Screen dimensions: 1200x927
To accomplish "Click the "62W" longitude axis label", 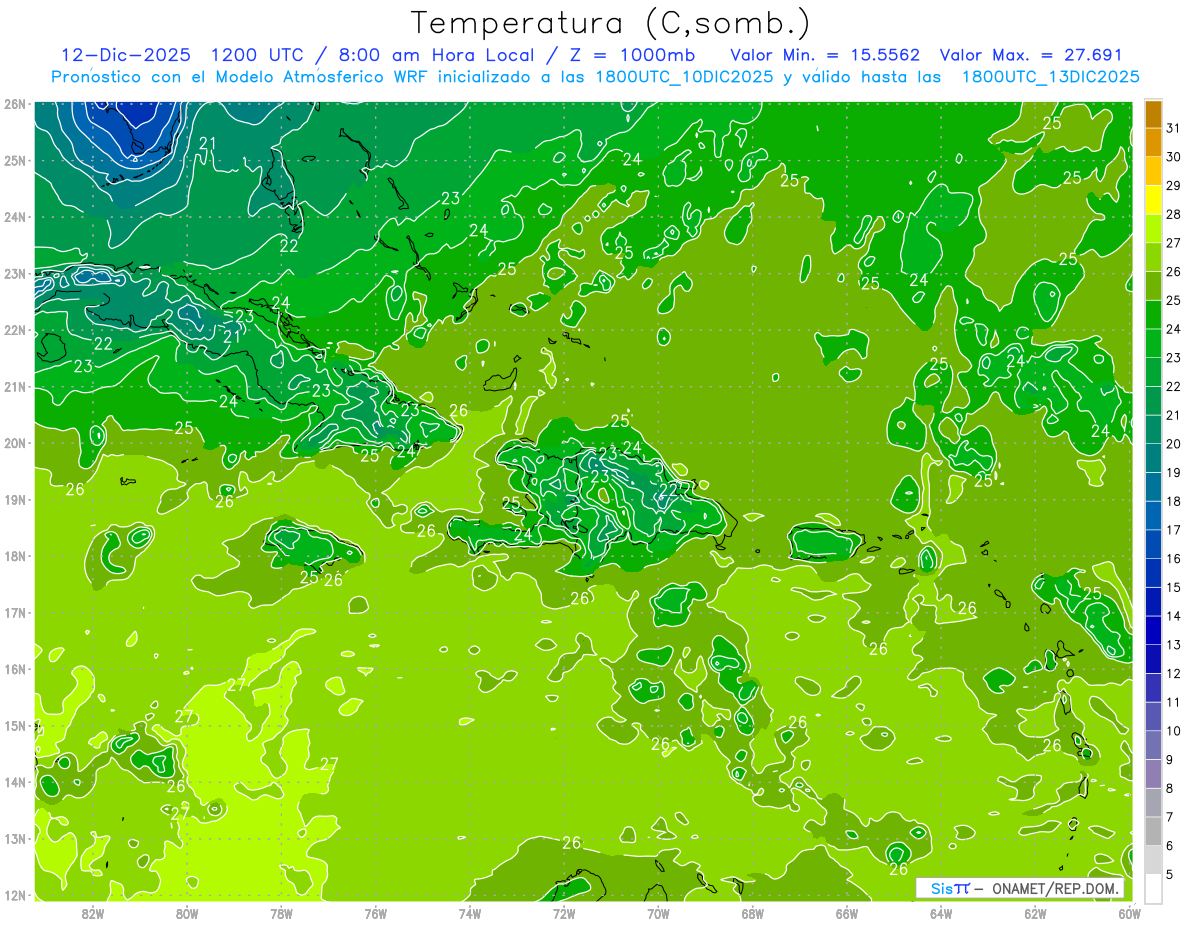I will pos(1035,913).
